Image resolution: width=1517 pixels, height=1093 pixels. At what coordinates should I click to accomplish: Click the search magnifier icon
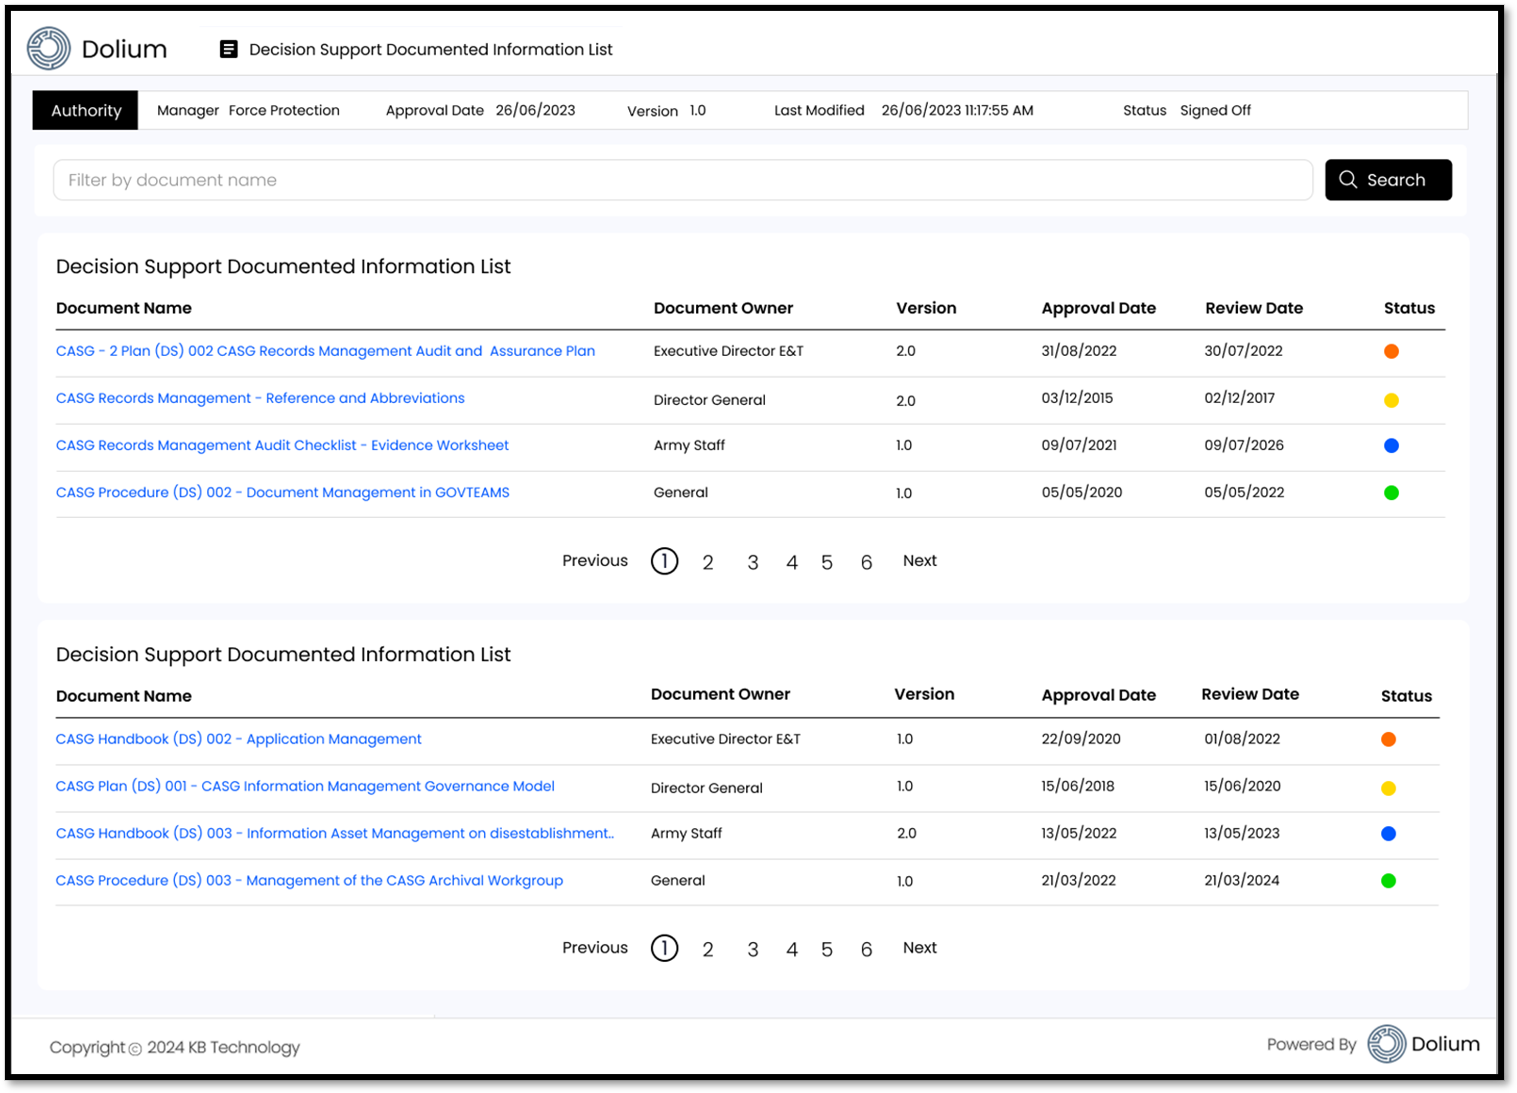coord(1349,180)
